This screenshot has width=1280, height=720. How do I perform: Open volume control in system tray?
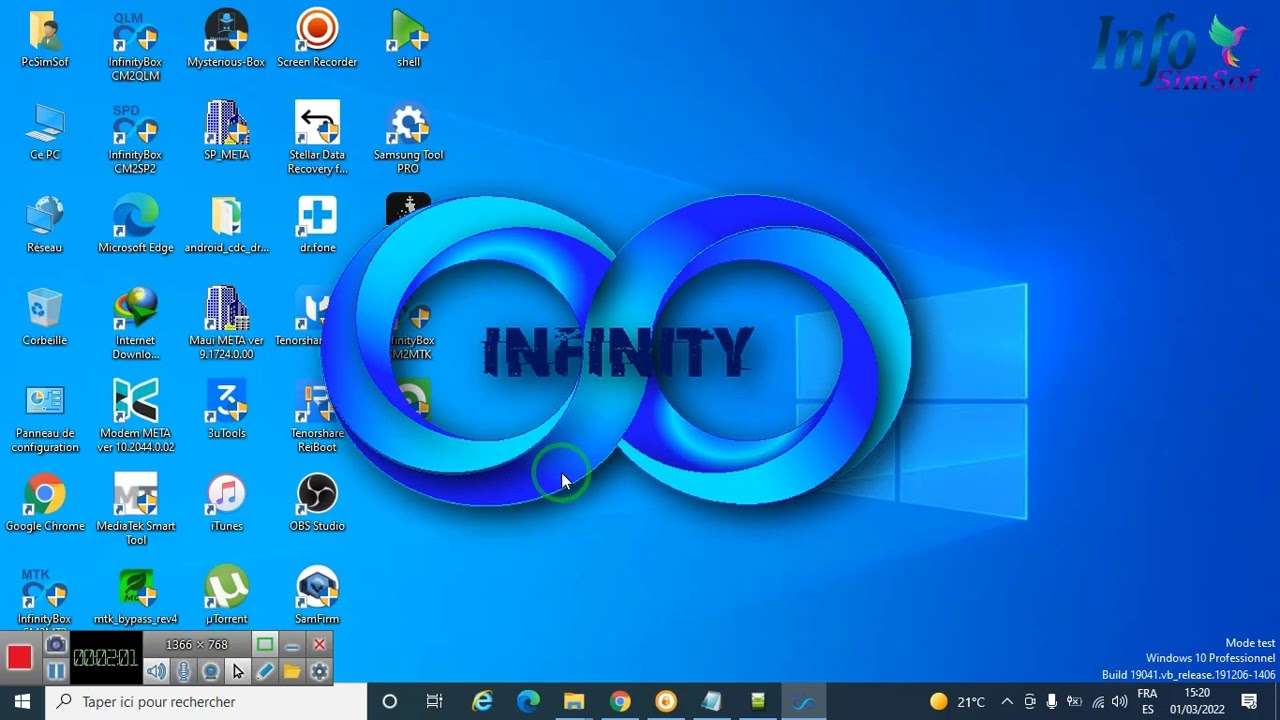(1119, 702)
